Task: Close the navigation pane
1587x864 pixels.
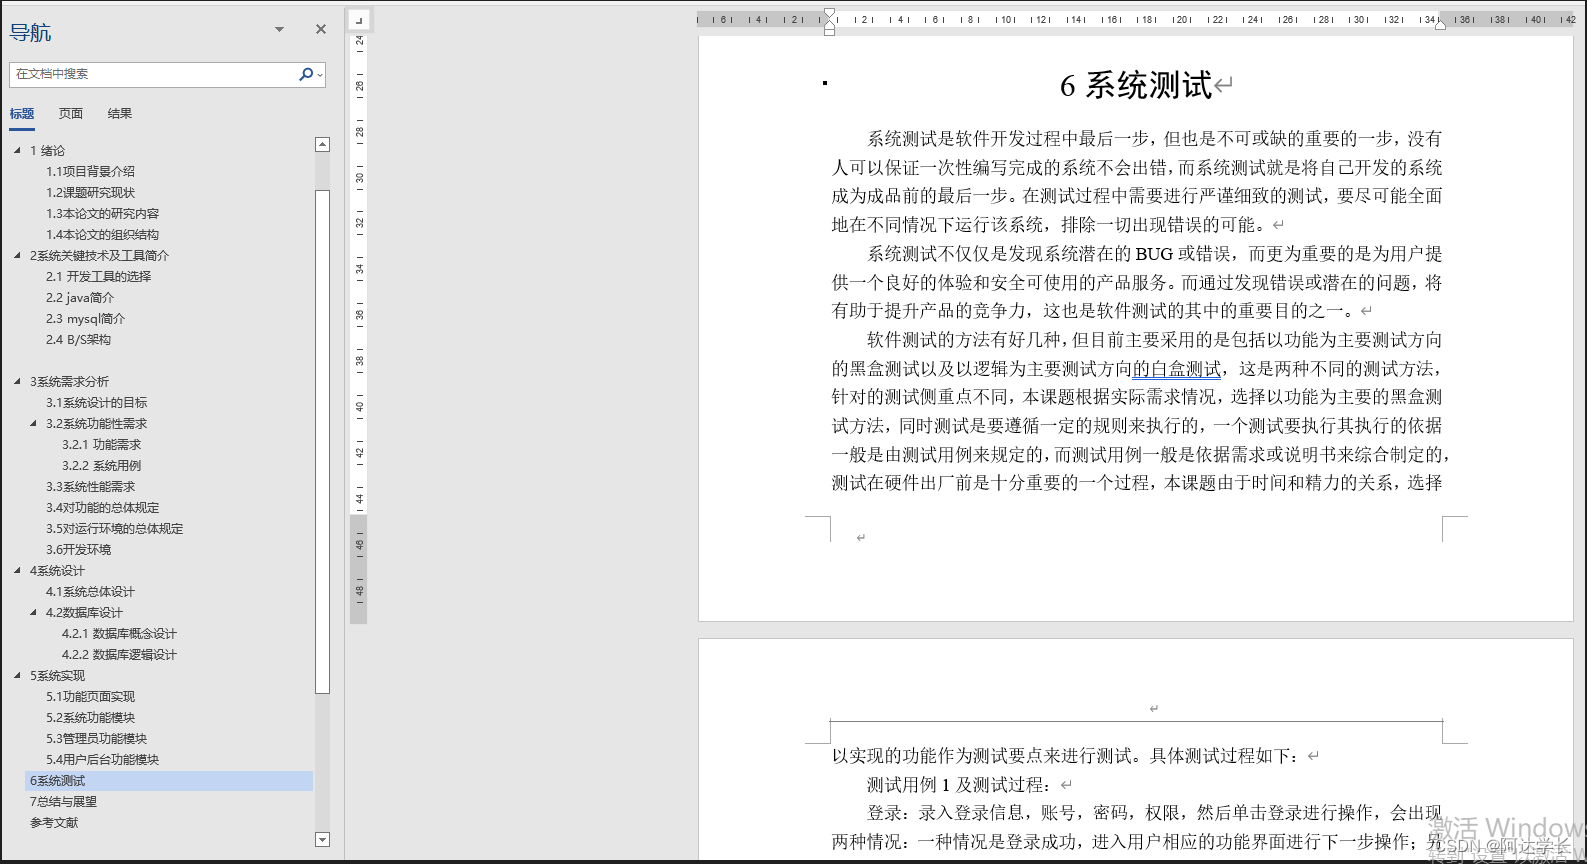Action: (x=321, y=29)
